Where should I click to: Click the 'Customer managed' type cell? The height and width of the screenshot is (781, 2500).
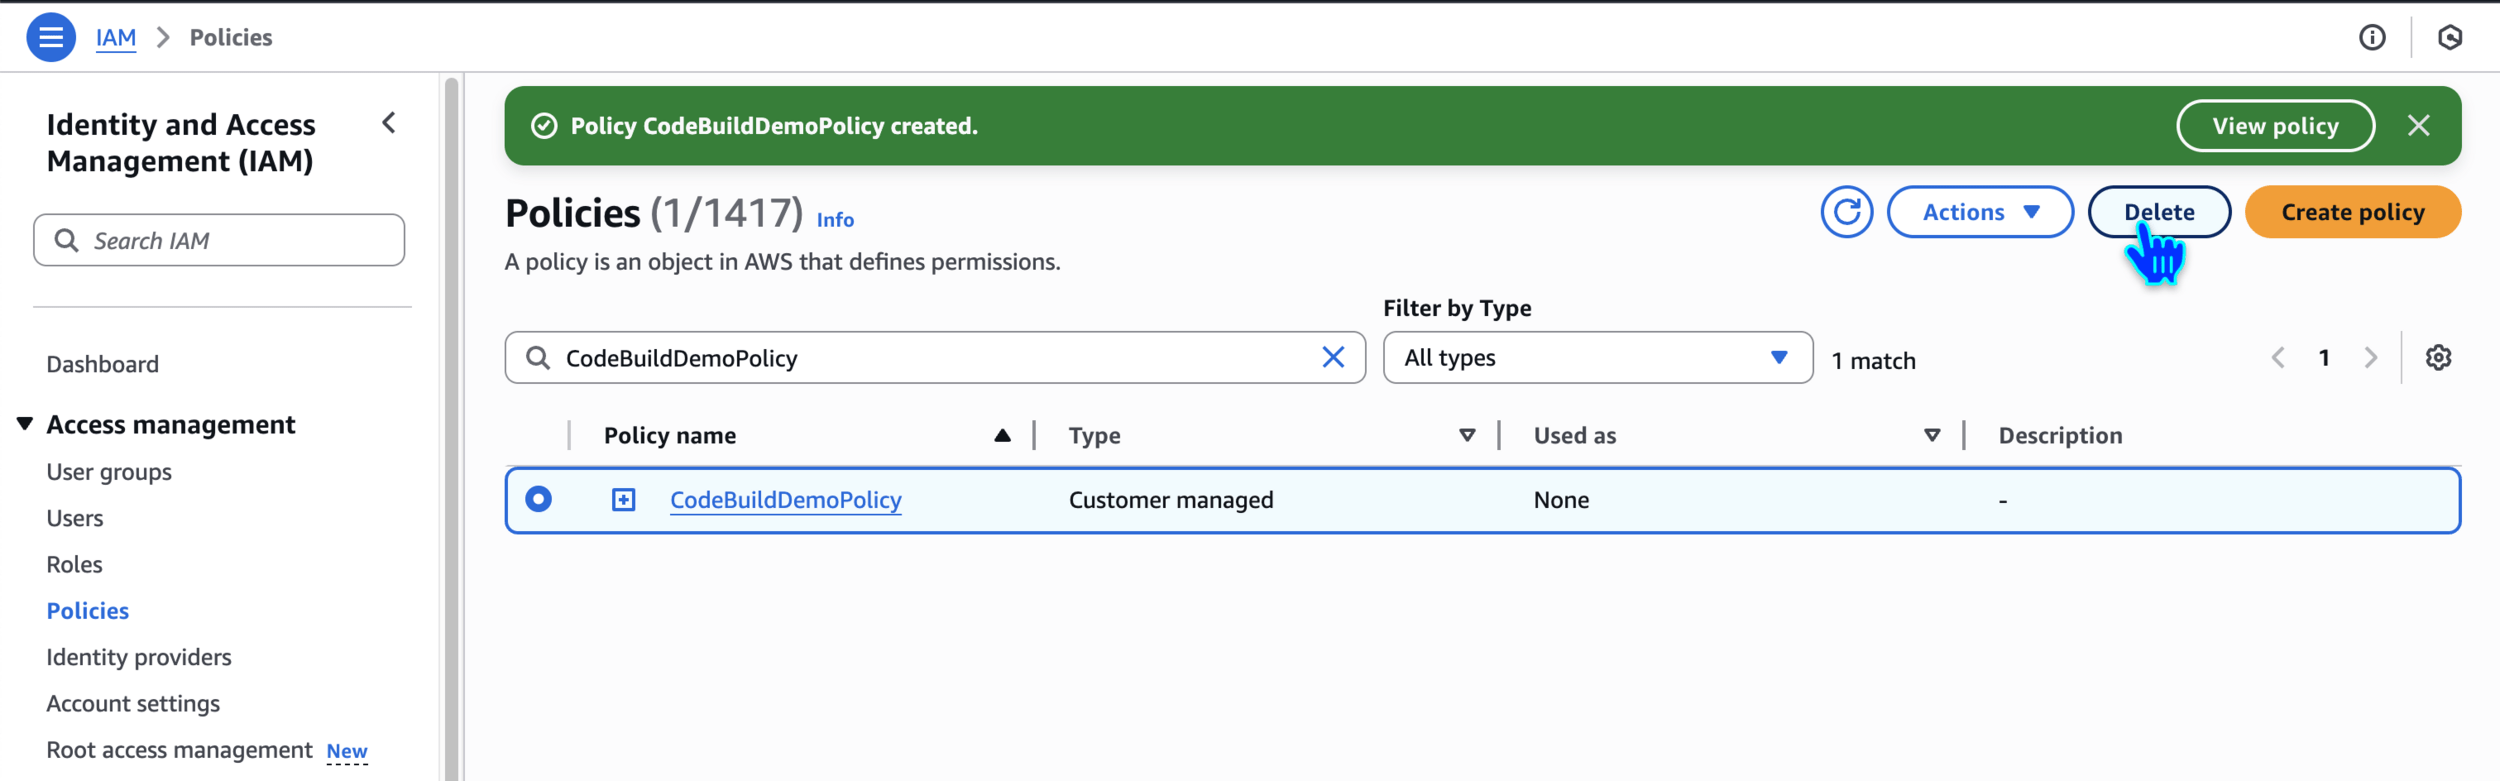pyautogui.click(x=1171, y=500)
